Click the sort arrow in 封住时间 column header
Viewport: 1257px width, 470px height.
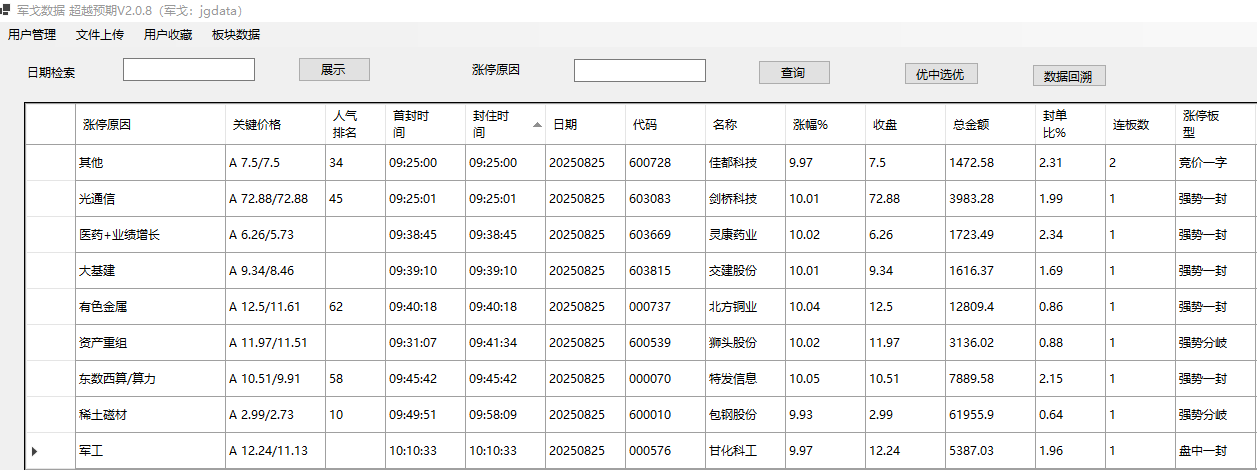click(x=537, y=125)
